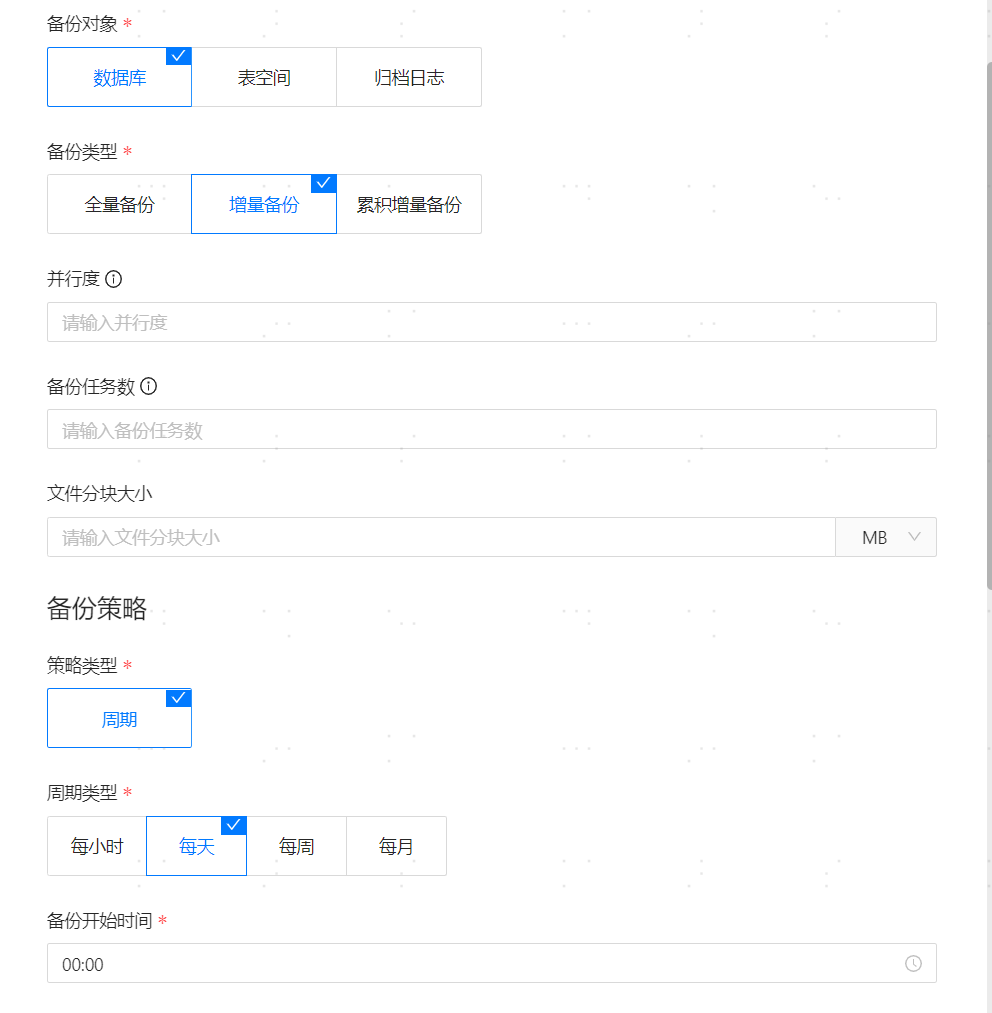
Task: Select 全量备份 backup type
Action: point(119,205)
